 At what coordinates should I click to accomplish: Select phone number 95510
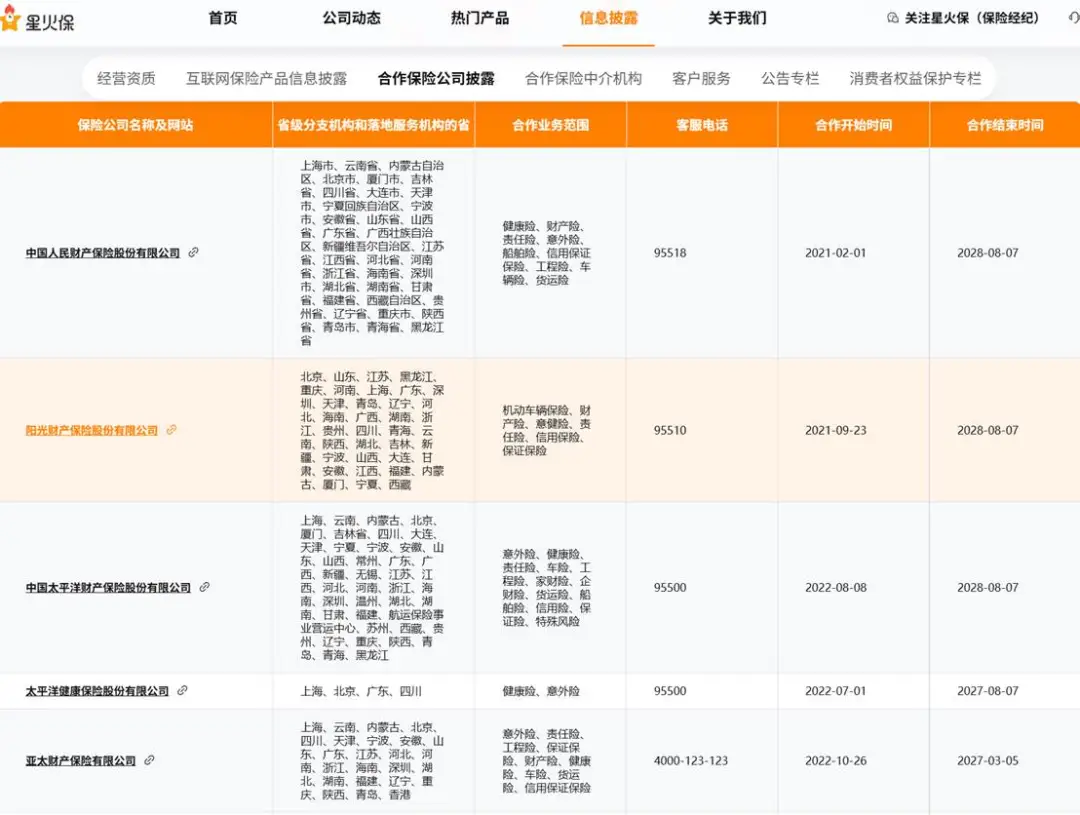point(670,430)
